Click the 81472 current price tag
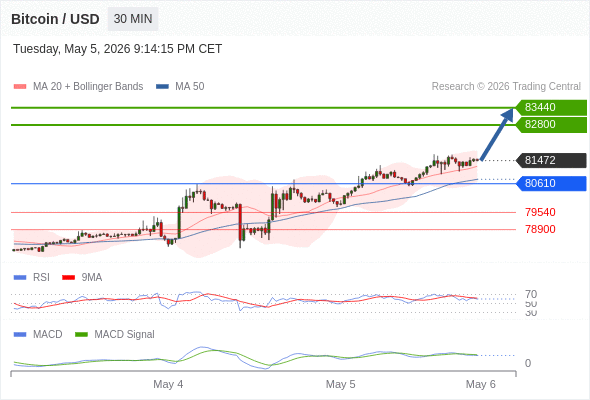 click(551, 160)
